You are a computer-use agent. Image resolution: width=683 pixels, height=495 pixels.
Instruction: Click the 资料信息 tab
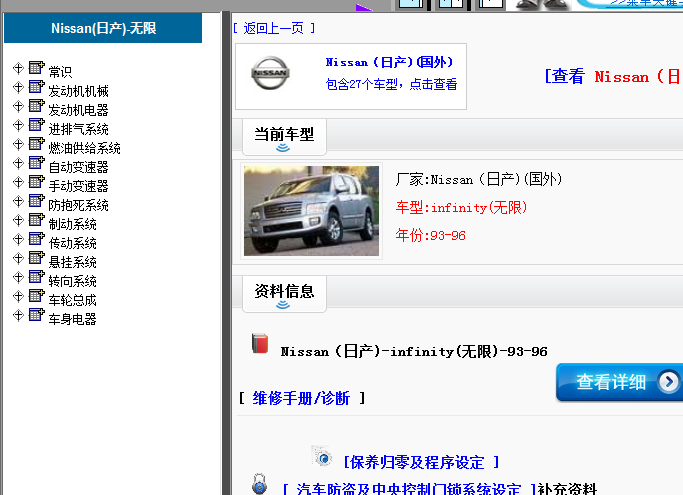[x=284, y=293]
